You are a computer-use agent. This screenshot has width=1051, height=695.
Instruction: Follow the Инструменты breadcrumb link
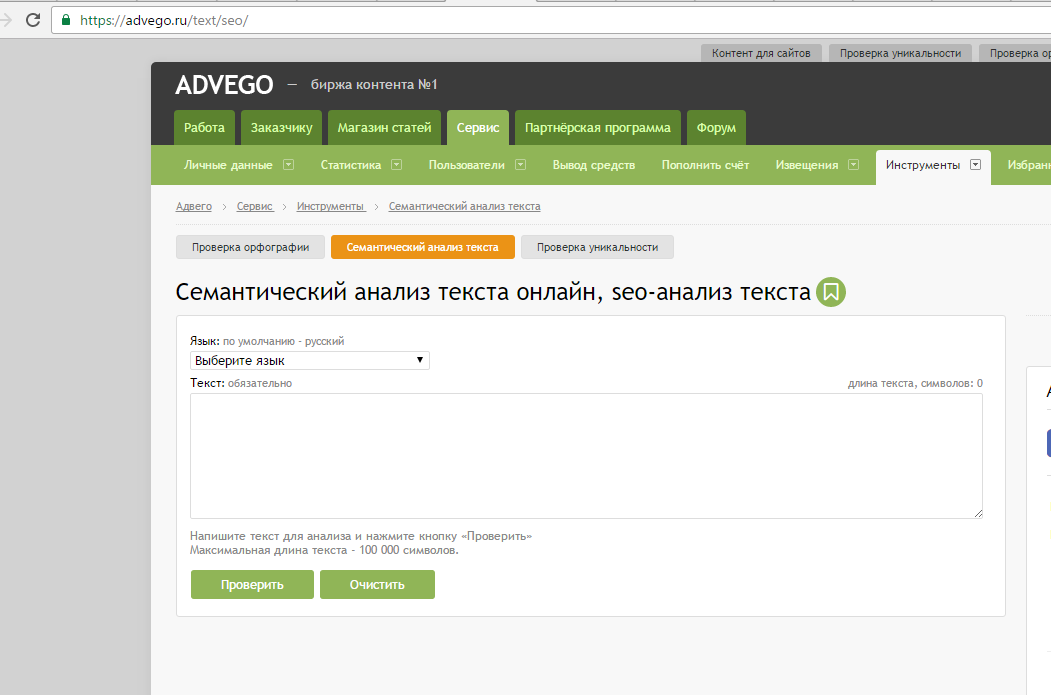click(331, 206)
